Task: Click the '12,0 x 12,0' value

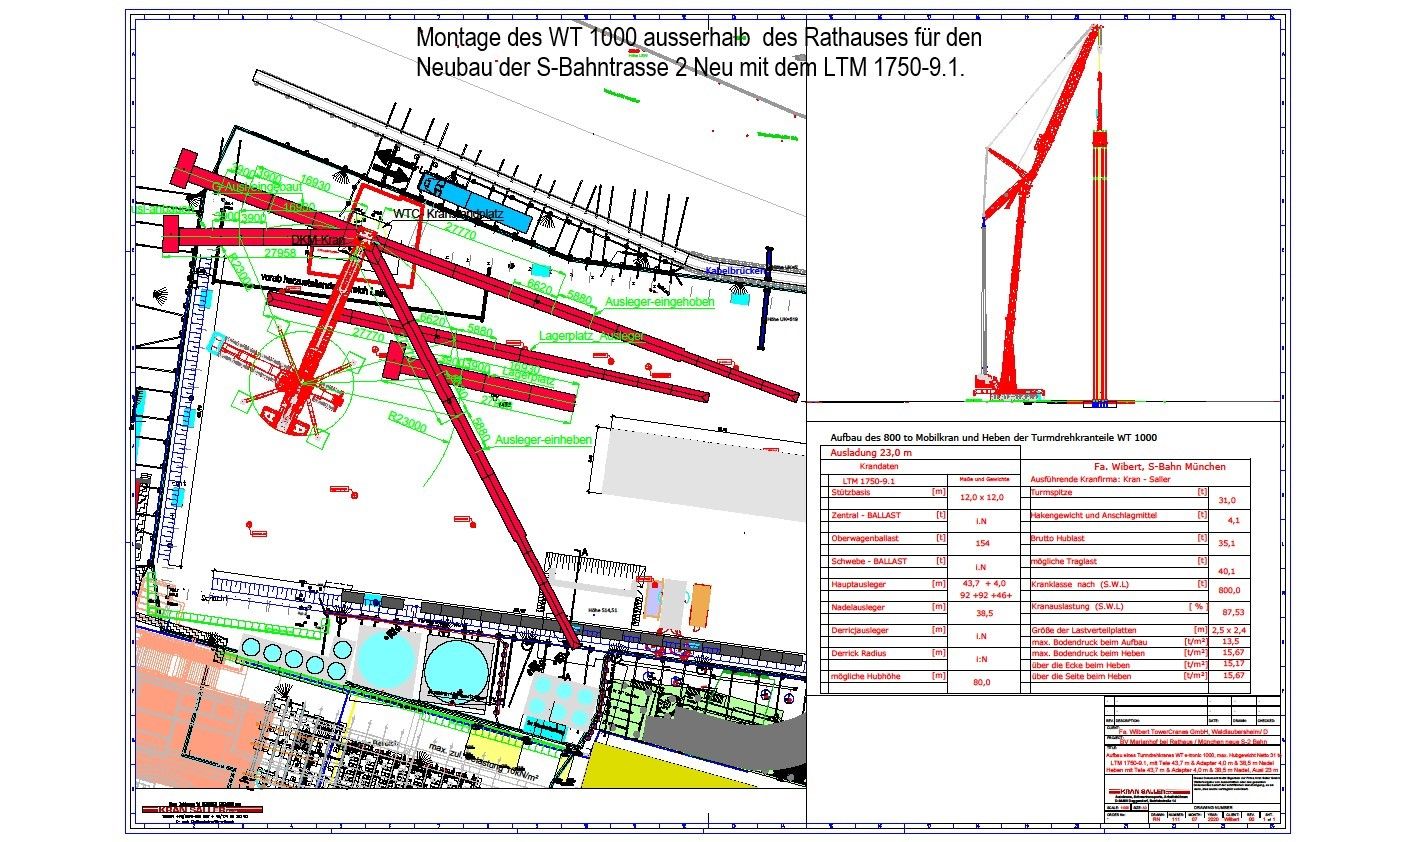Action: pyautogui.click(x=980, y=497)
